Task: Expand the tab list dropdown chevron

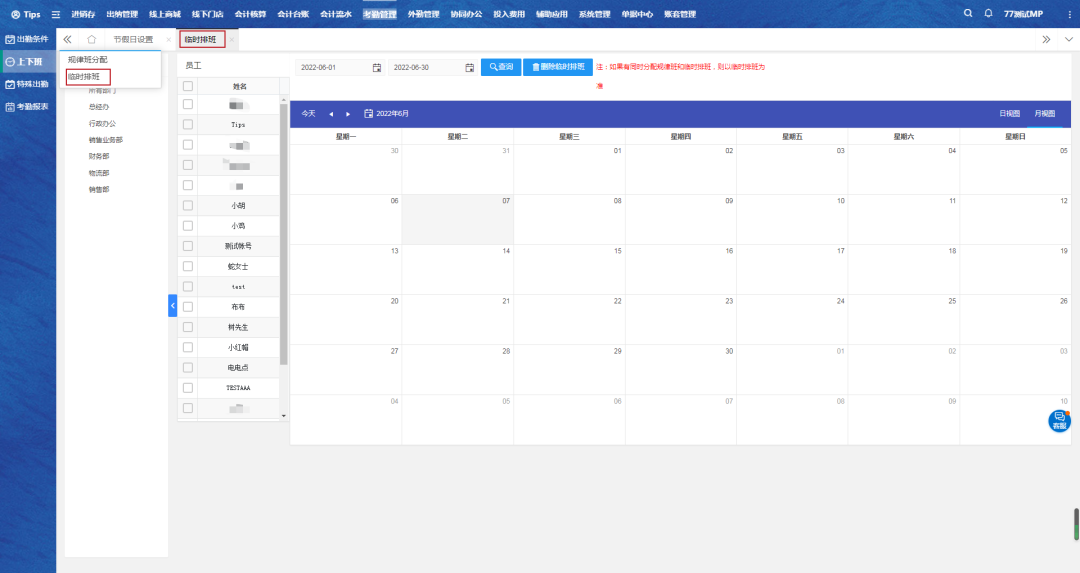Action: point(1069,39)
